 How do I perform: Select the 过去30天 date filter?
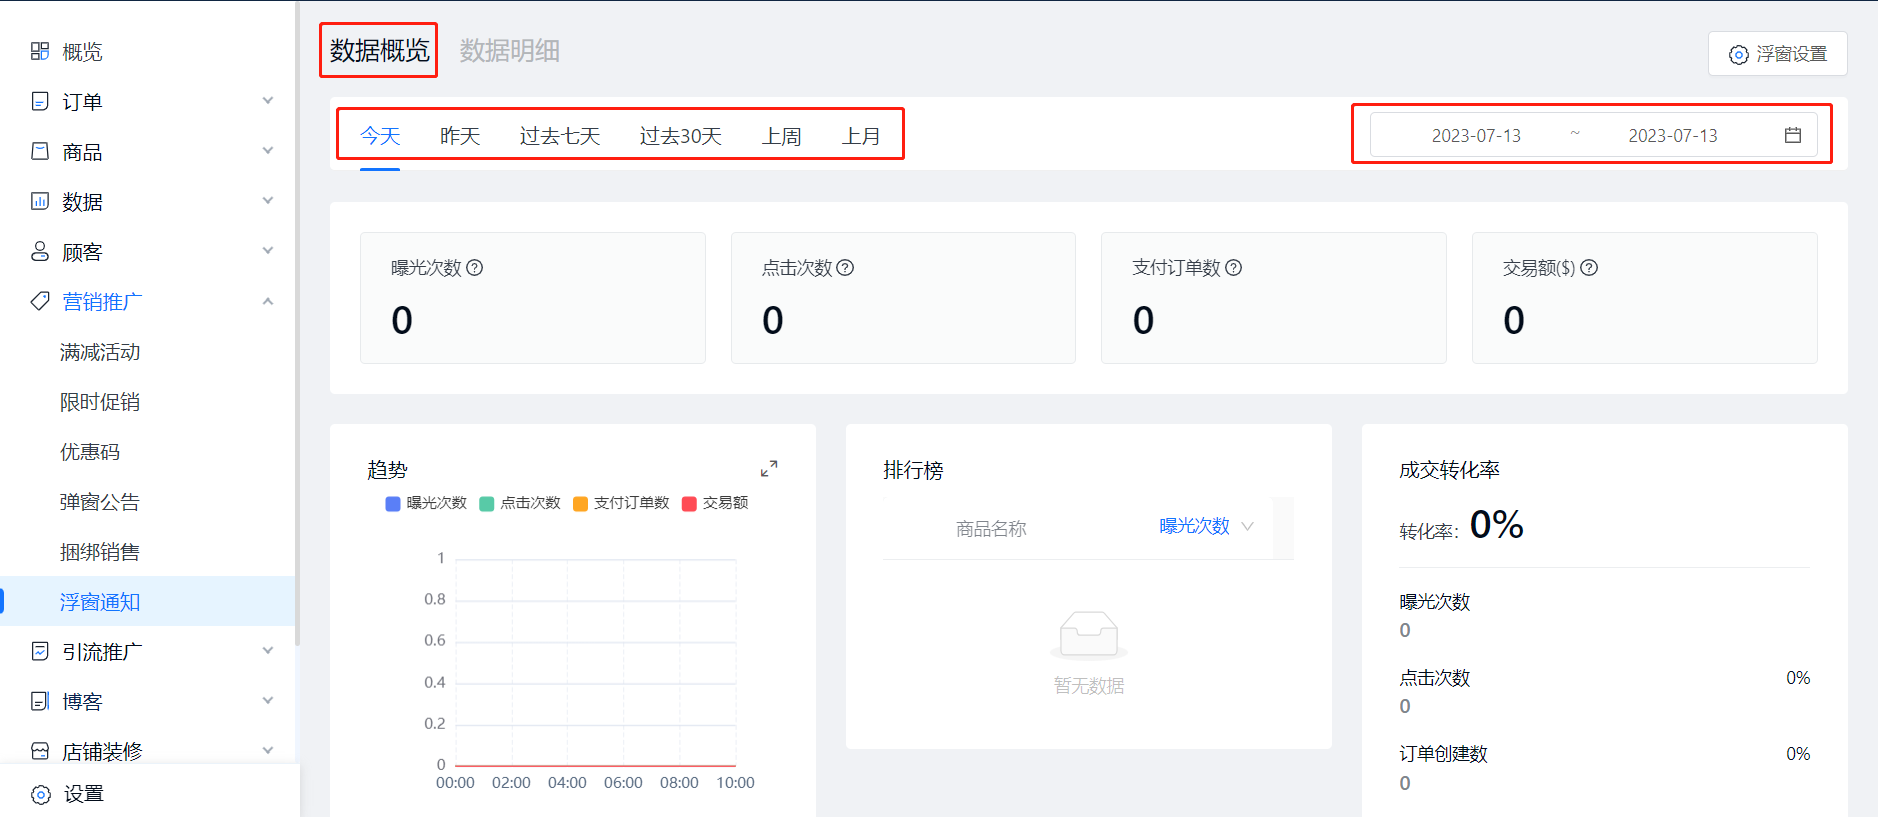coord(681,136)
